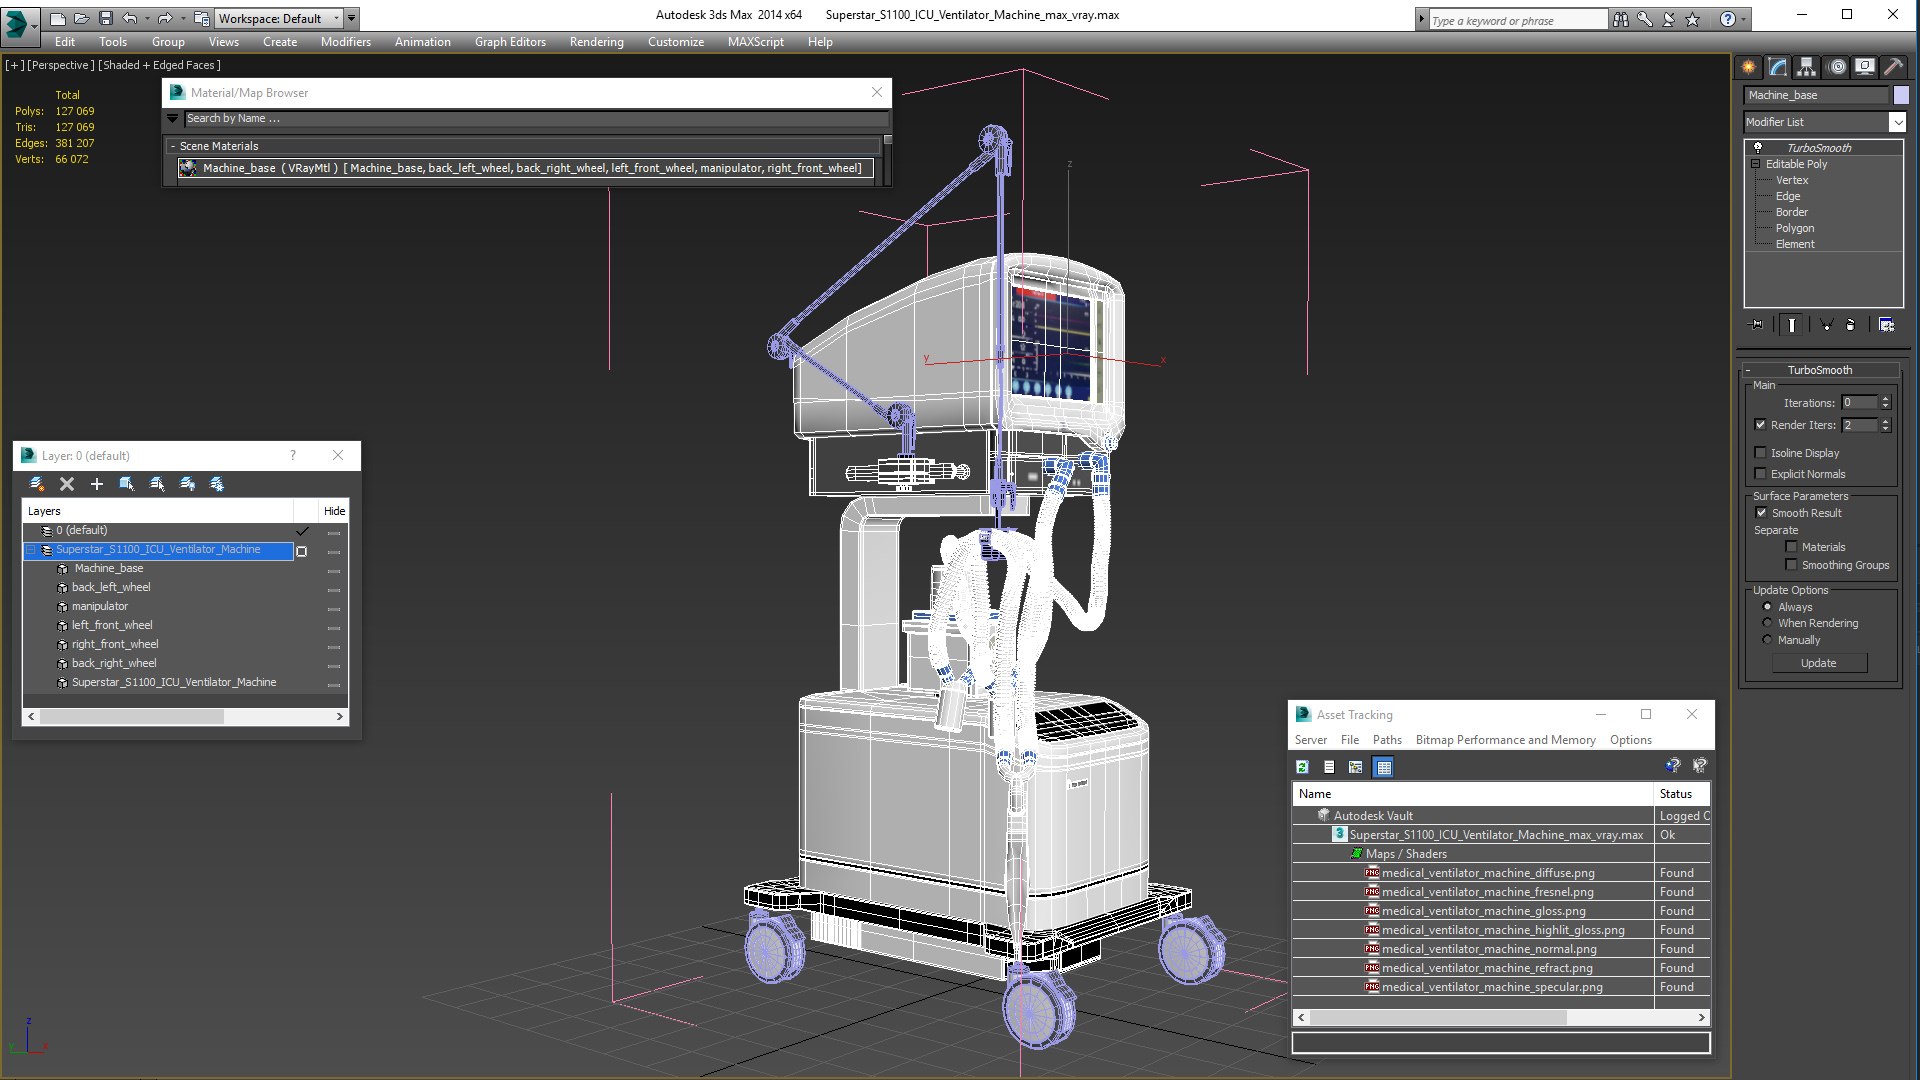Toggle Show End Result icon
This screenshot has height=1080, width=1920.
(1791, 325)
